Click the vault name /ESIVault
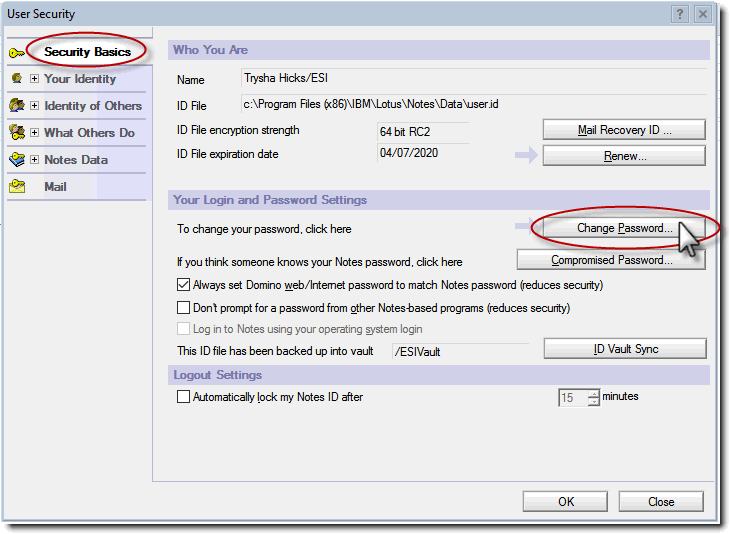Image resolution: width=730 pixels, height=534 pixels. (460, 351)
